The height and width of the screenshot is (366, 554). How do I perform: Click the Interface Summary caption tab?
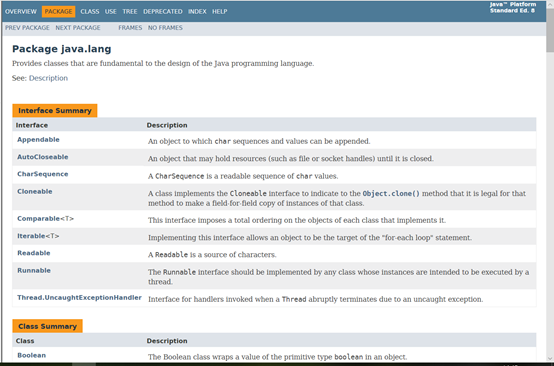click(x=55, y=111)
